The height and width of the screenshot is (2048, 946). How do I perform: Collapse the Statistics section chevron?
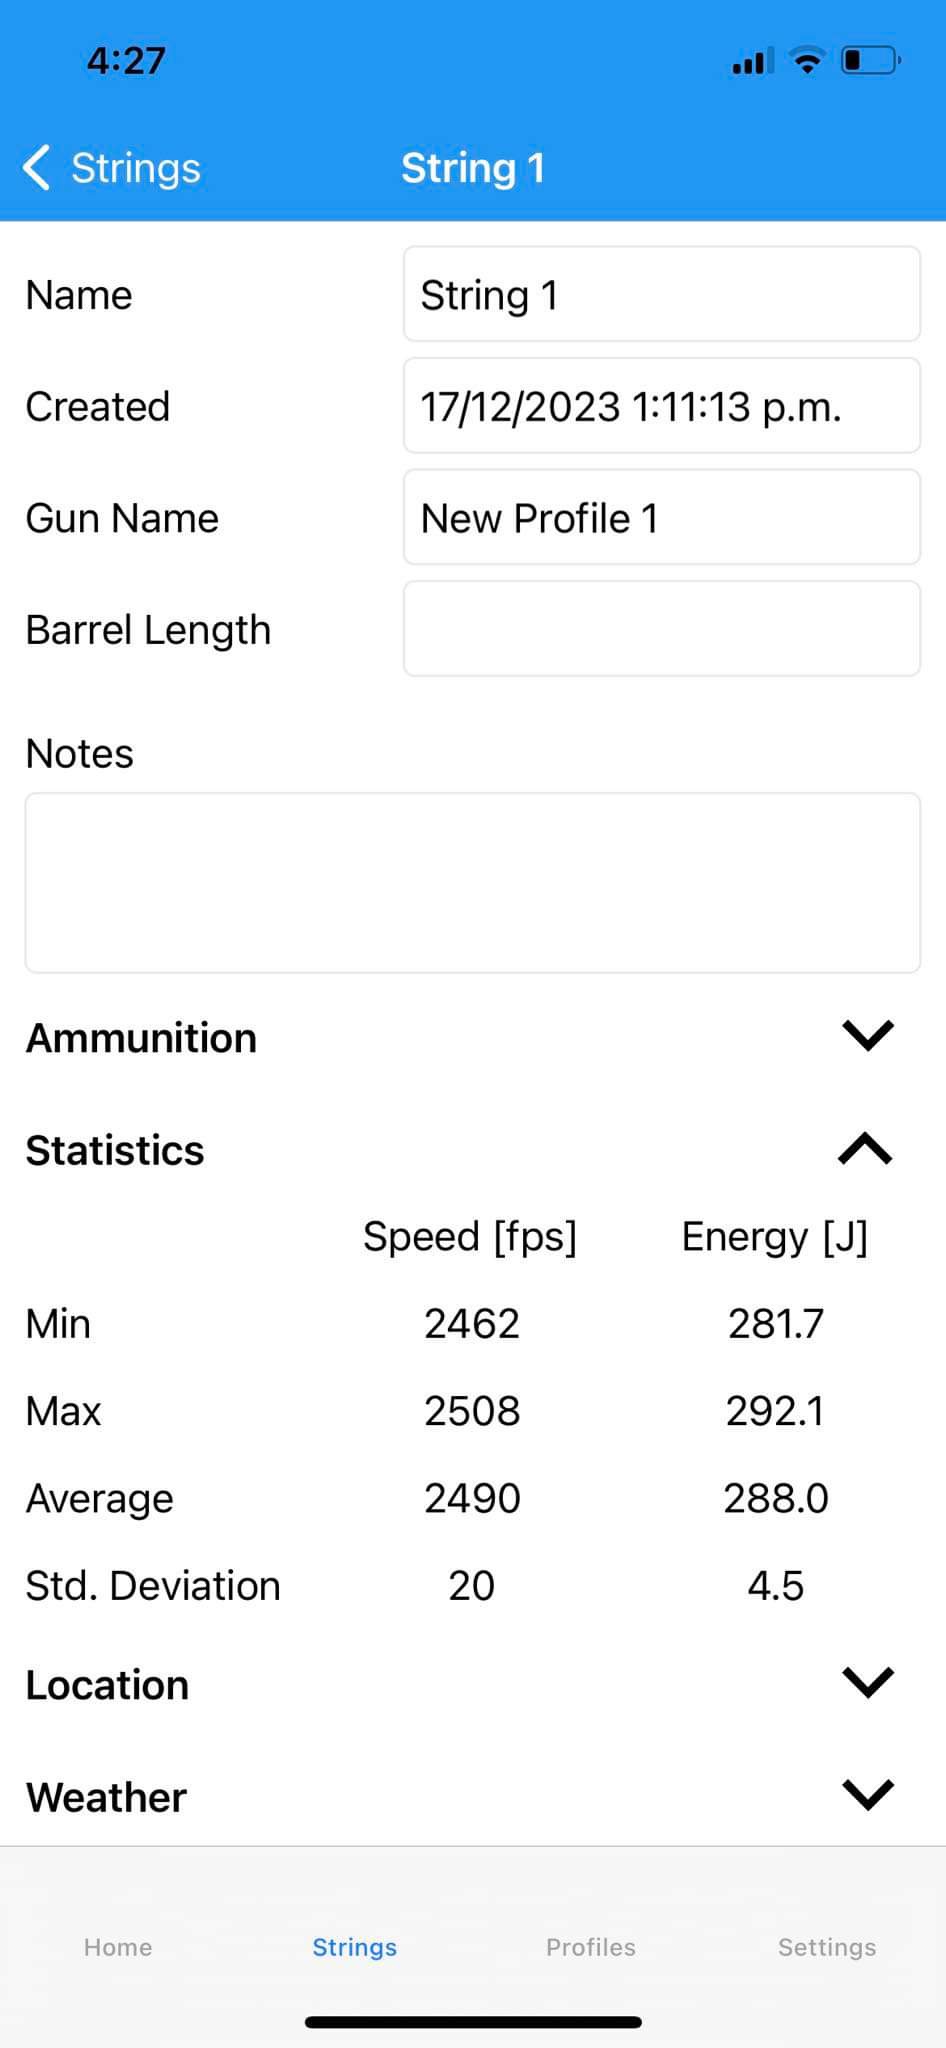tap(866, 1149)
